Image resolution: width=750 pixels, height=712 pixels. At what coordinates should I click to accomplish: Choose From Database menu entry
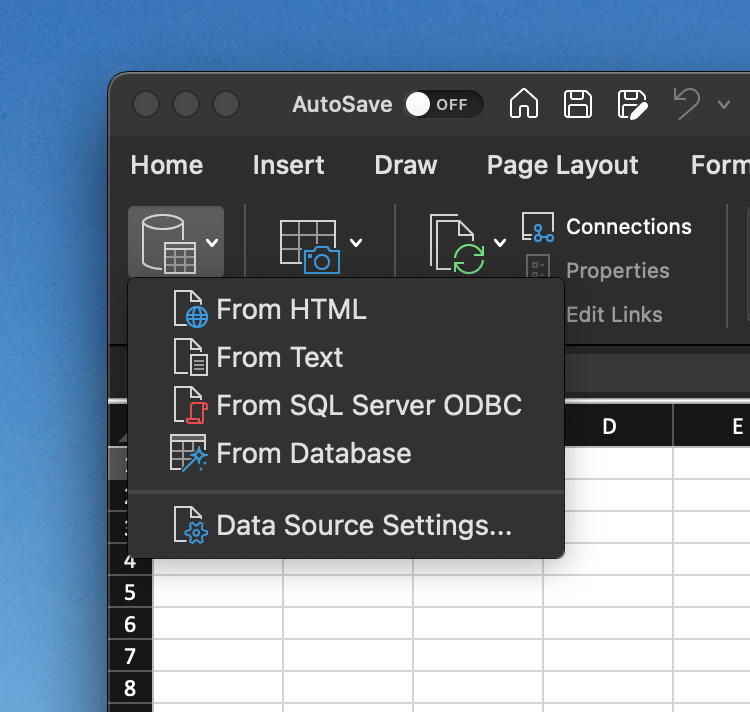coord(346,453)
